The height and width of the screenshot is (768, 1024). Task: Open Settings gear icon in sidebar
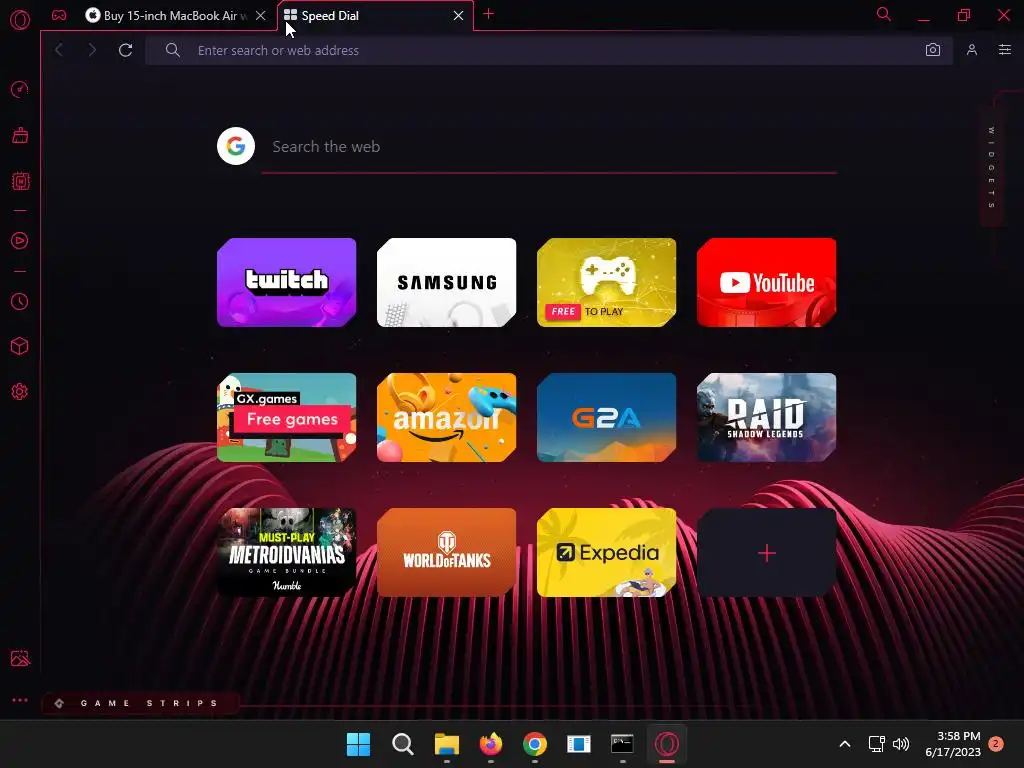20,391
